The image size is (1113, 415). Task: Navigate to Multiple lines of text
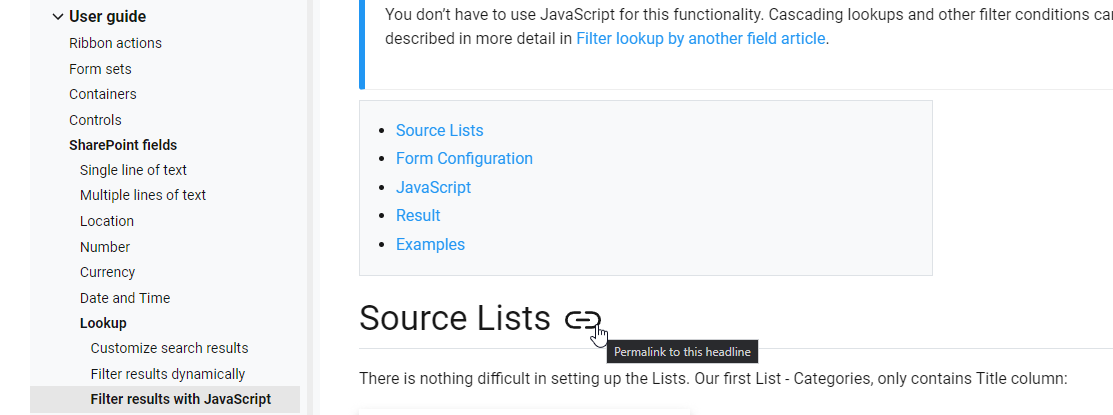143,195
